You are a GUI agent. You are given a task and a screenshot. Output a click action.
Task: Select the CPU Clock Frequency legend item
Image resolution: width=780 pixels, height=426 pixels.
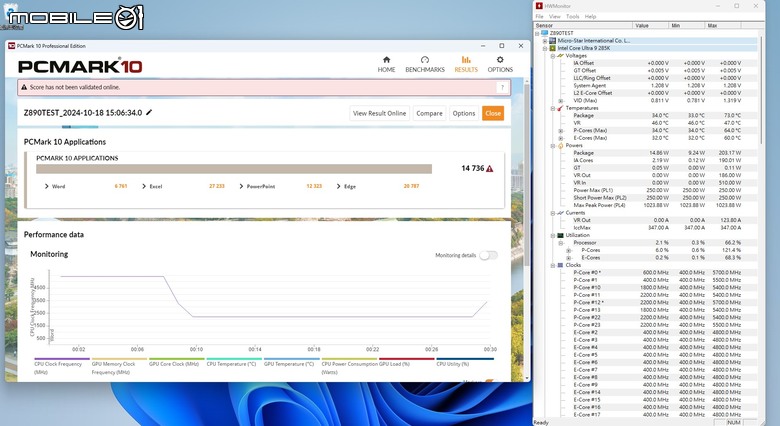coord(62,367)
